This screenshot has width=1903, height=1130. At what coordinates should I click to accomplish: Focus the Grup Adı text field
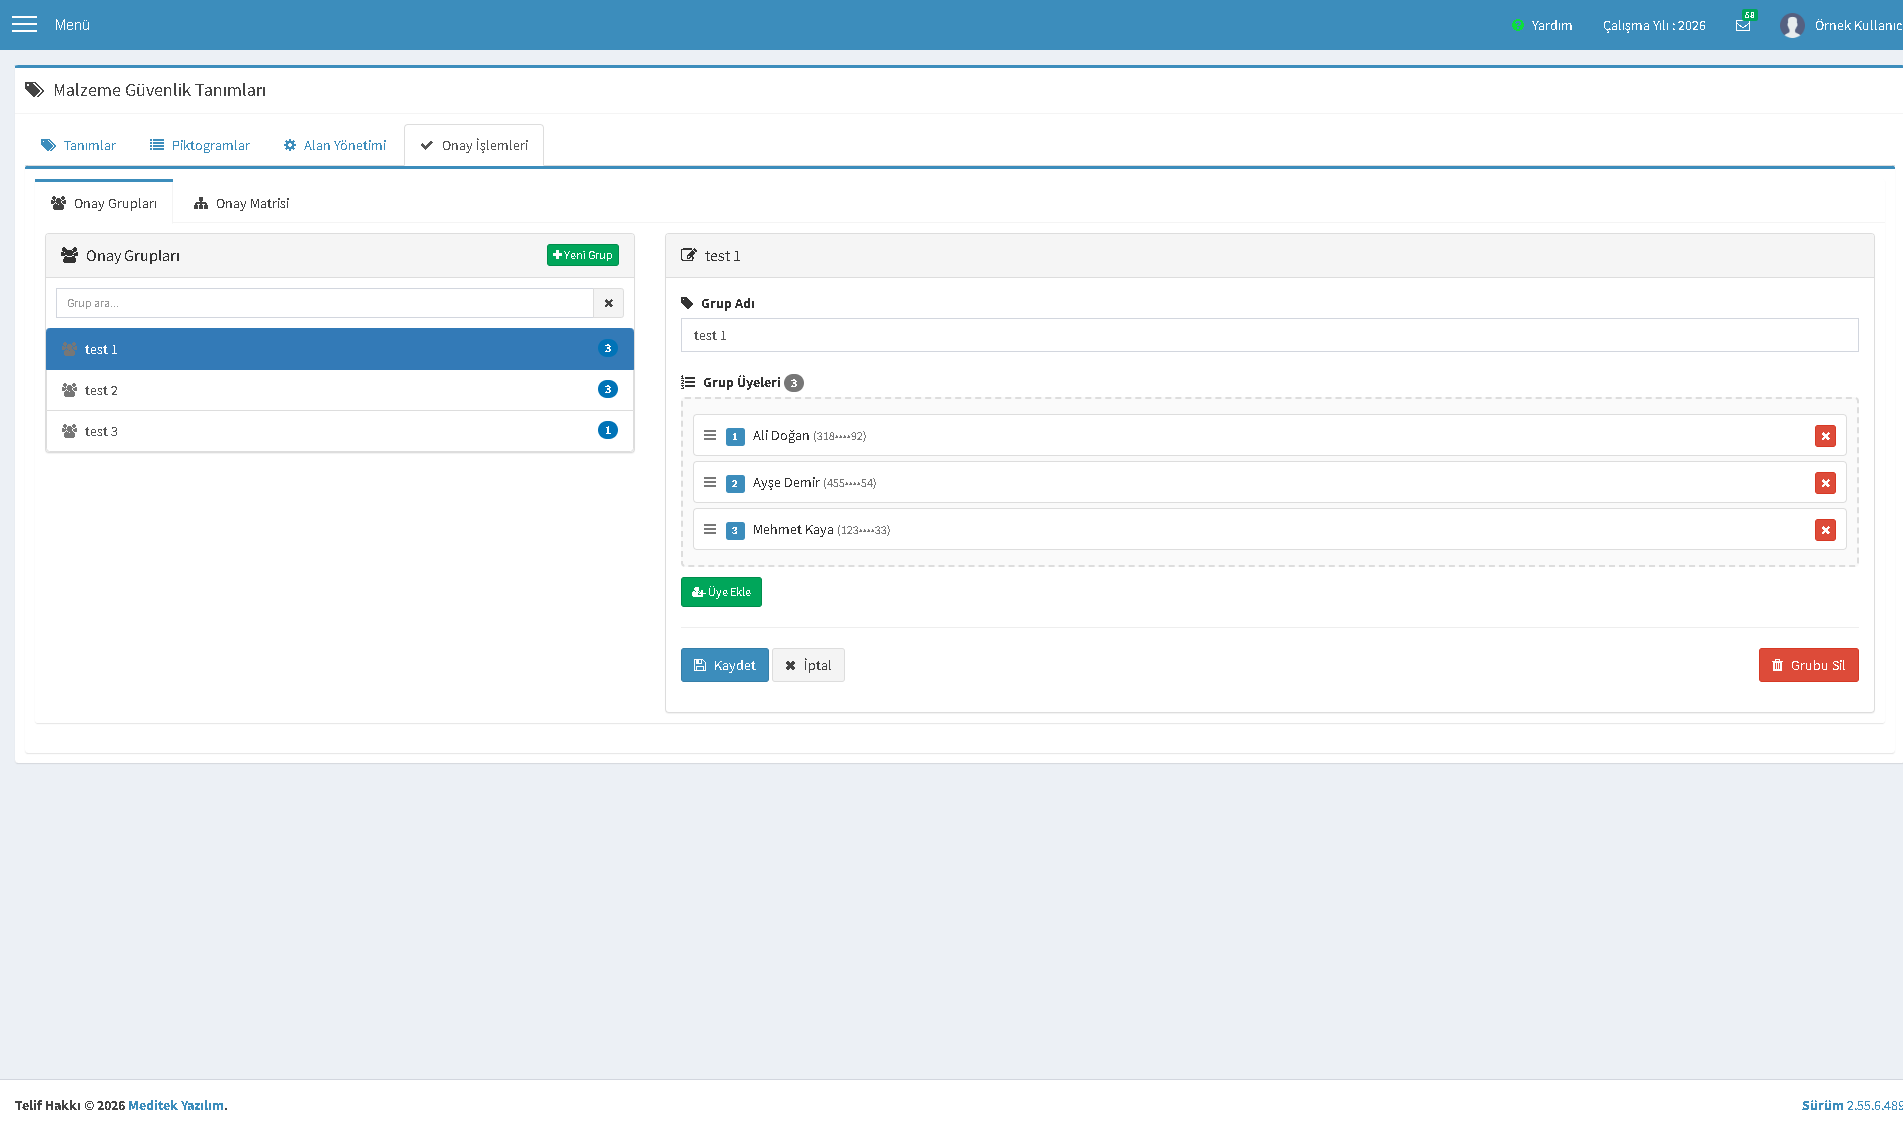click(1270, 335)
